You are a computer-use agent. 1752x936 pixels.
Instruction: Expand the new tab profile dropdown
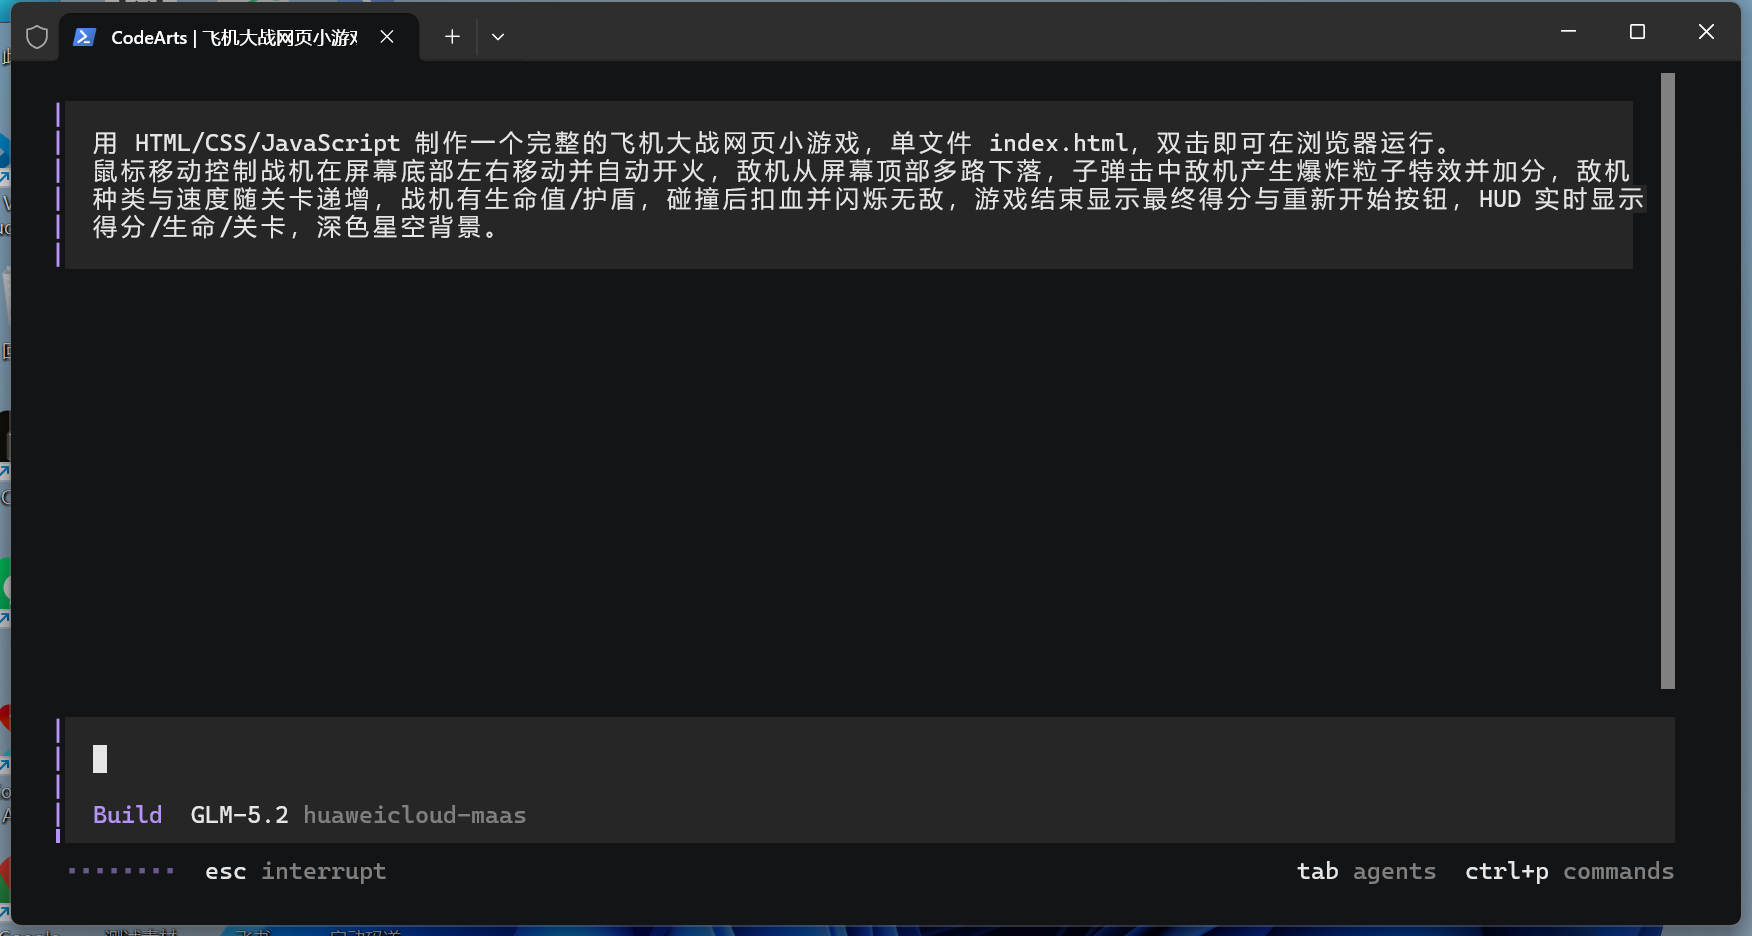(x=498, y=37)
